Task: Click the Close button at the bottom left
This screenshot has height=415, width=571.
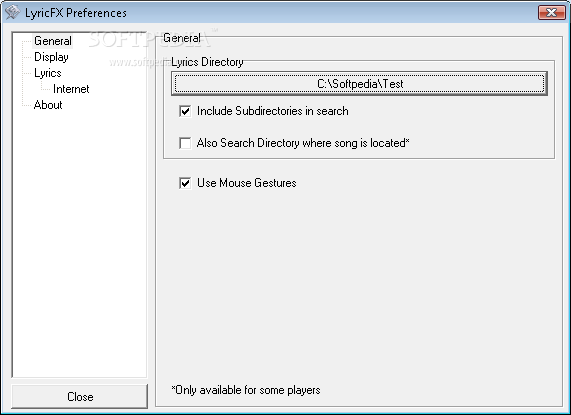Action: pyautogui.click(x=80, y=396)
